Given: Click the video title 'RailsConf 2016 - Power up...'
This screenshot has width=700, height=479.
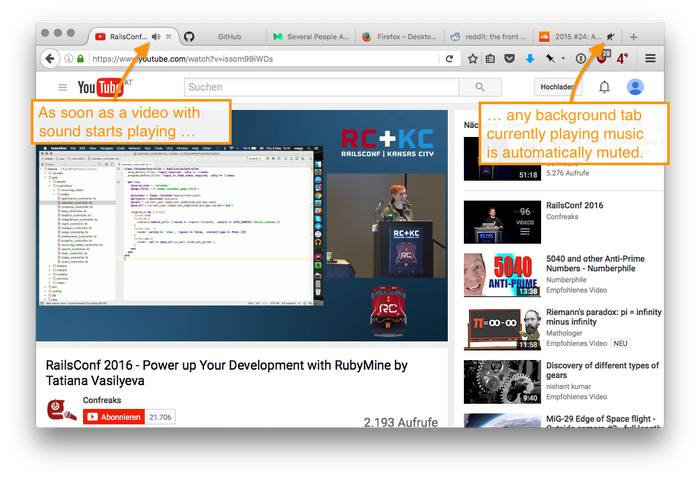Looking at the screenshot, I should [x=226, y=373].
